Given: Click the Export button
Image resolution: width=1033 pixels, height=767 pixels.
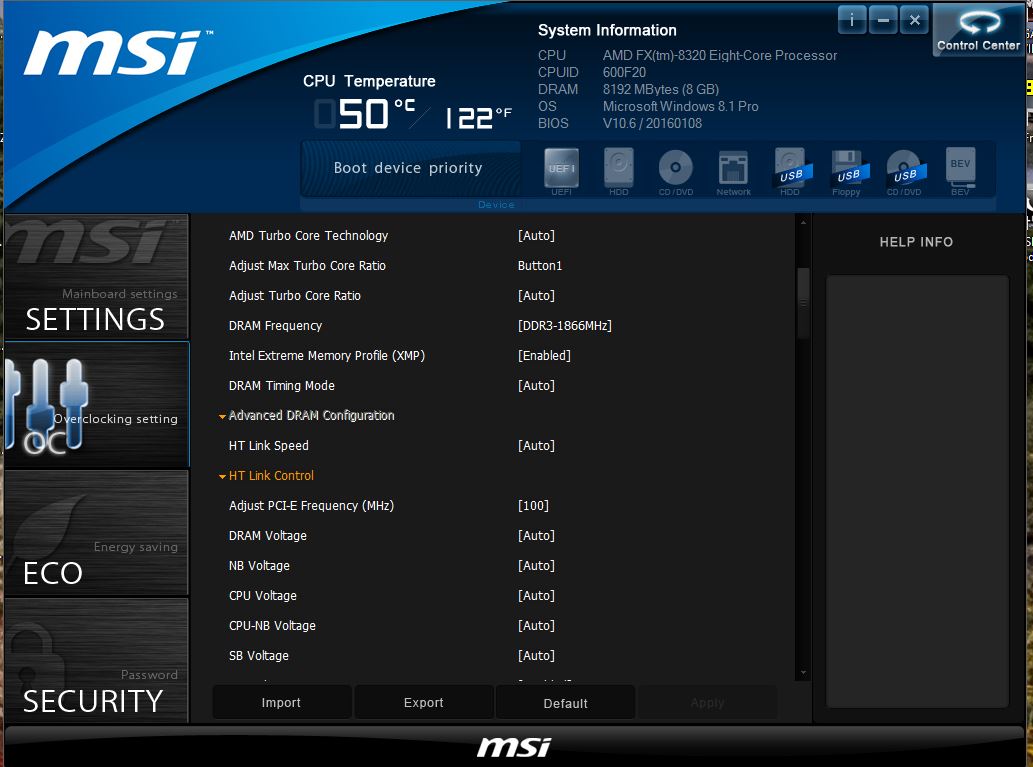Looking at the screenshot, I should (x=424, y=702).
